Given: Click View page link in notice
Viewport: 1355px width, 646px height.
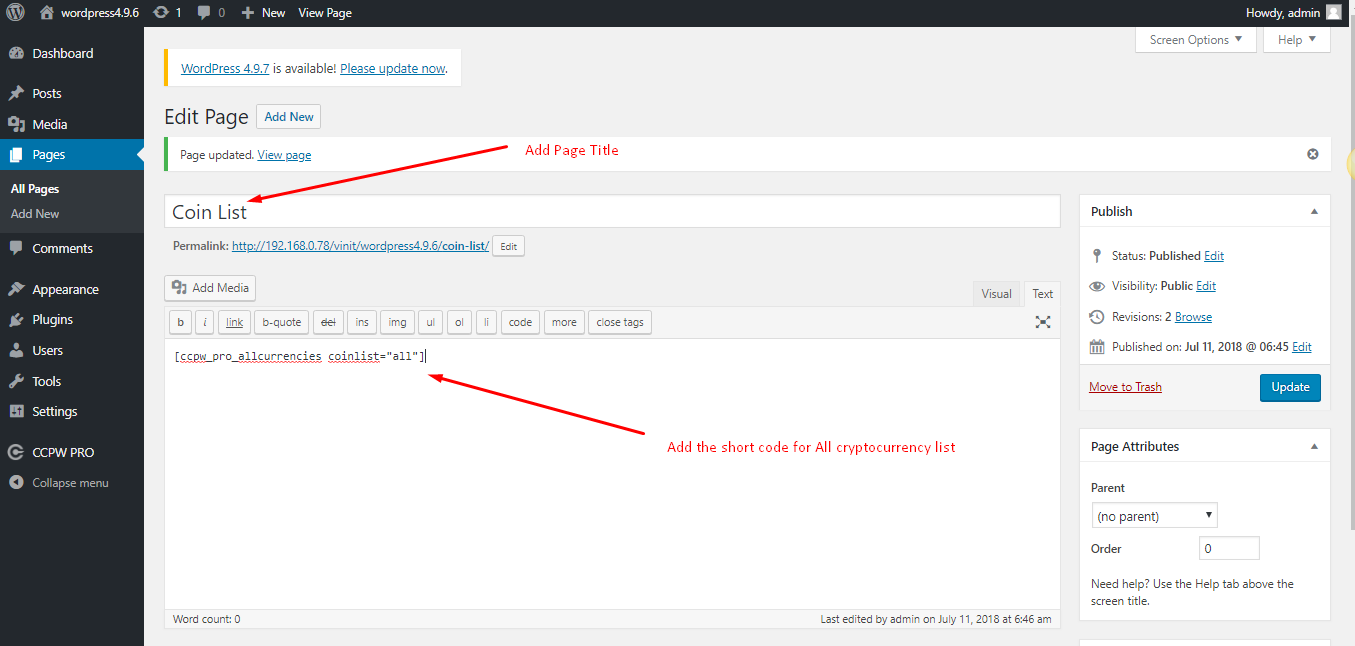Looking at the screenshot, I should [284, 155].
